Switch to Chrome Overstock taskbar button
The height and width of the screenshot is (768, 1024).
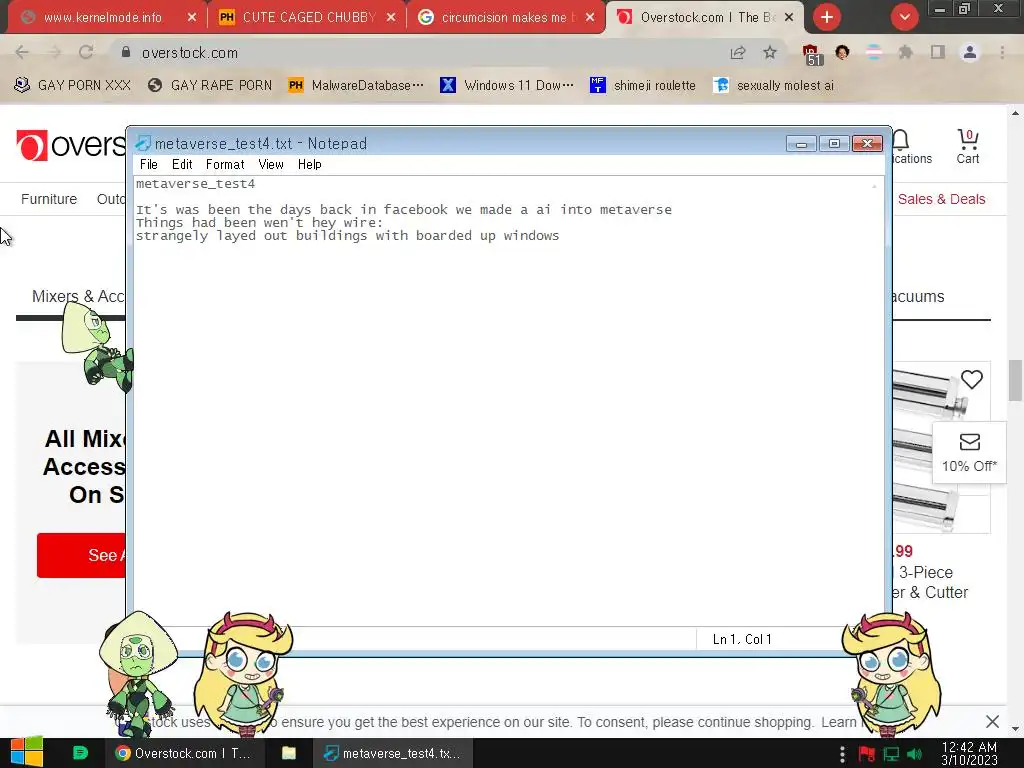point(184,753)
